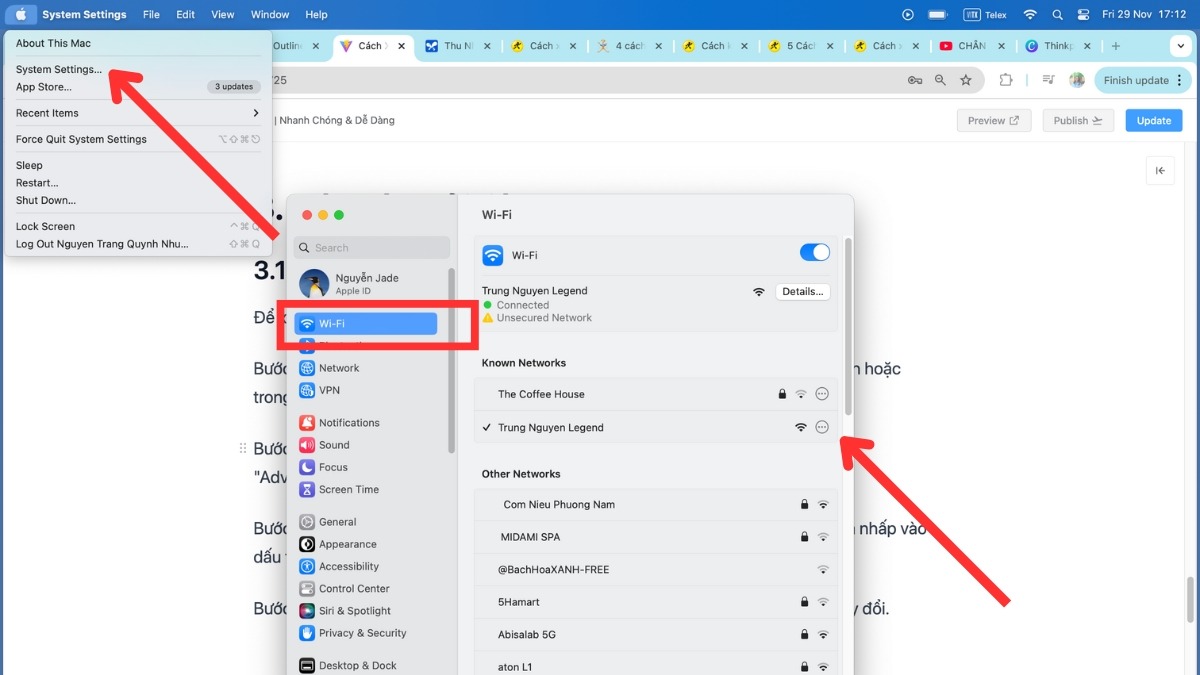Collapse the editor side panel arrow icon

pyautogui.click(x=1160, y=171)
